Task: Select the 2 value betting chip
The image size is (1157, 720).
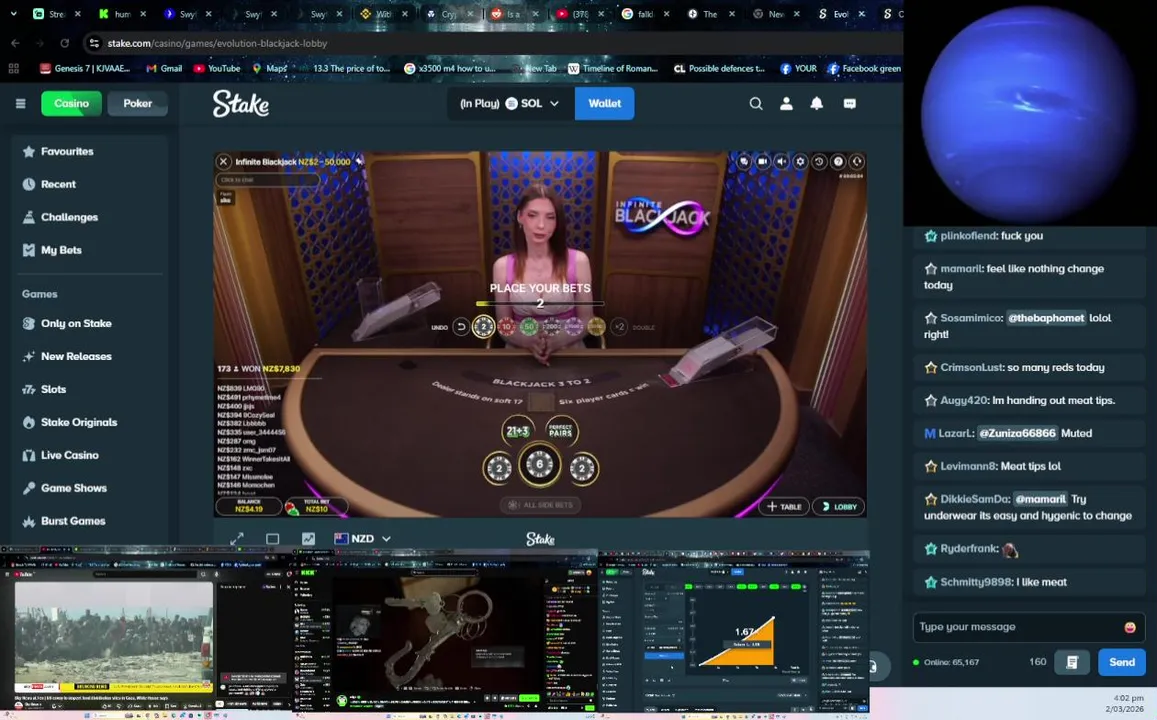Action: pos(483,327)
